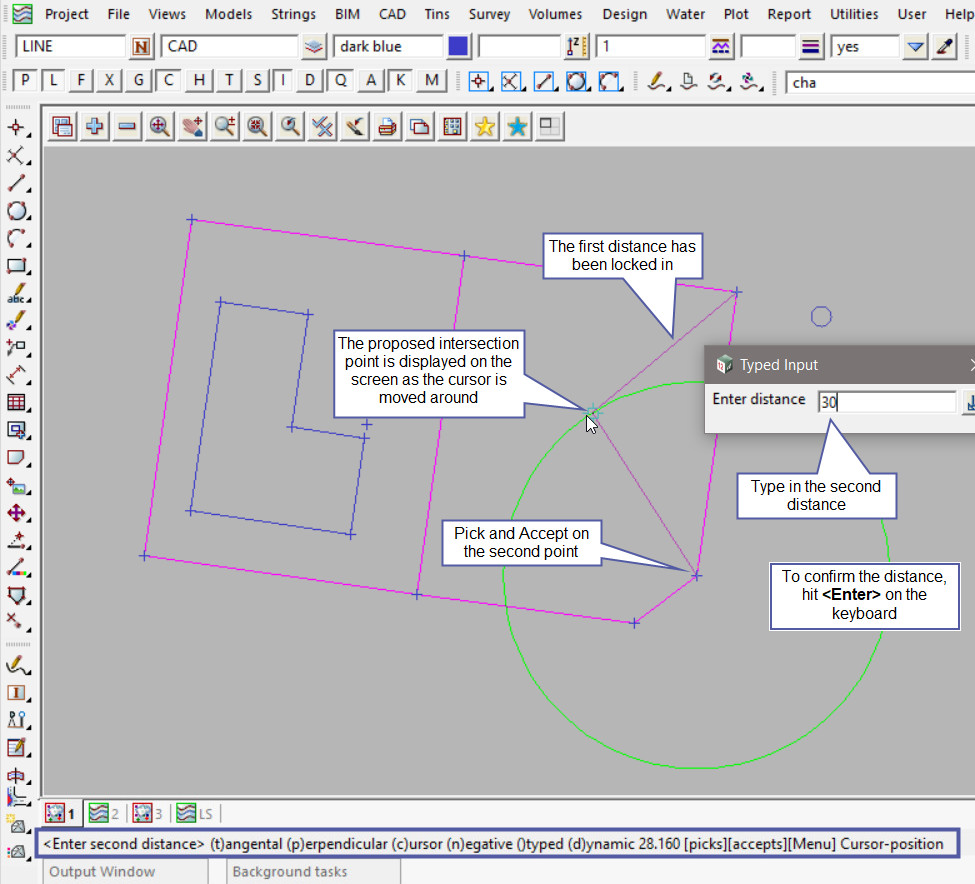Click the print view icon
This screenshot has height=884, width=975.
[x=387, y=126]
